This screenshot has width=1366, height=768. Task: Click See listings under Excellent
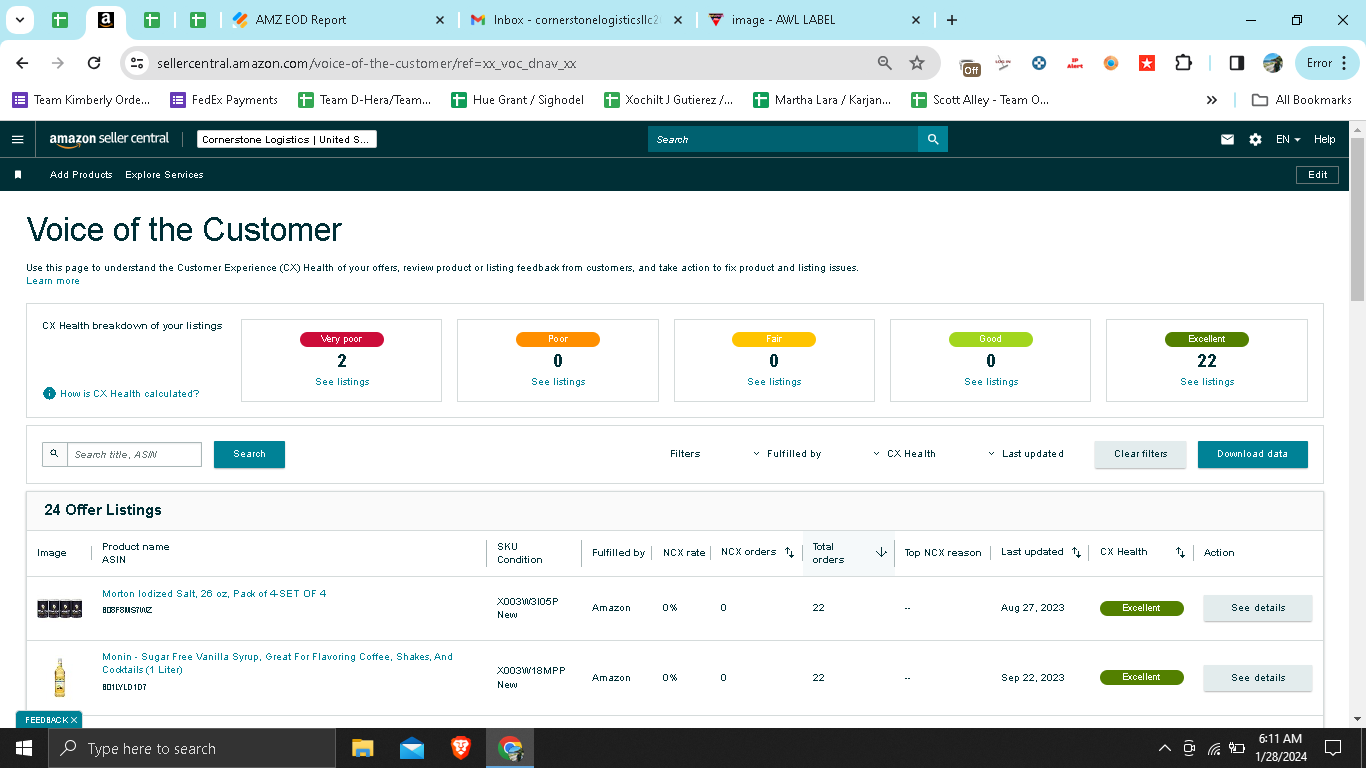click(1207, 382)
